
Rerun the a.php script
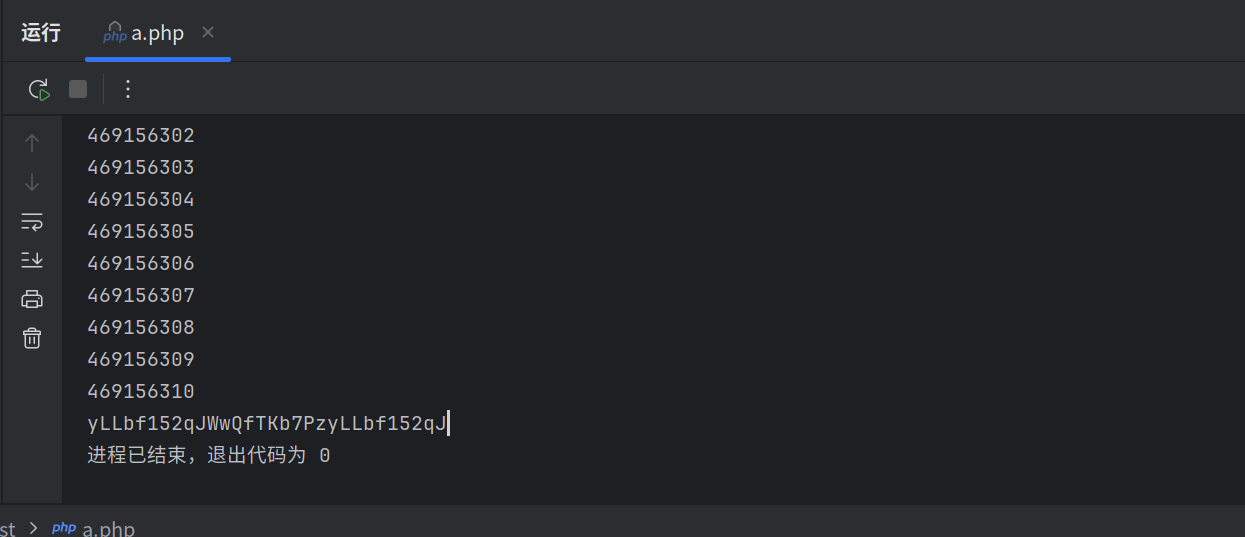(39, 90)
